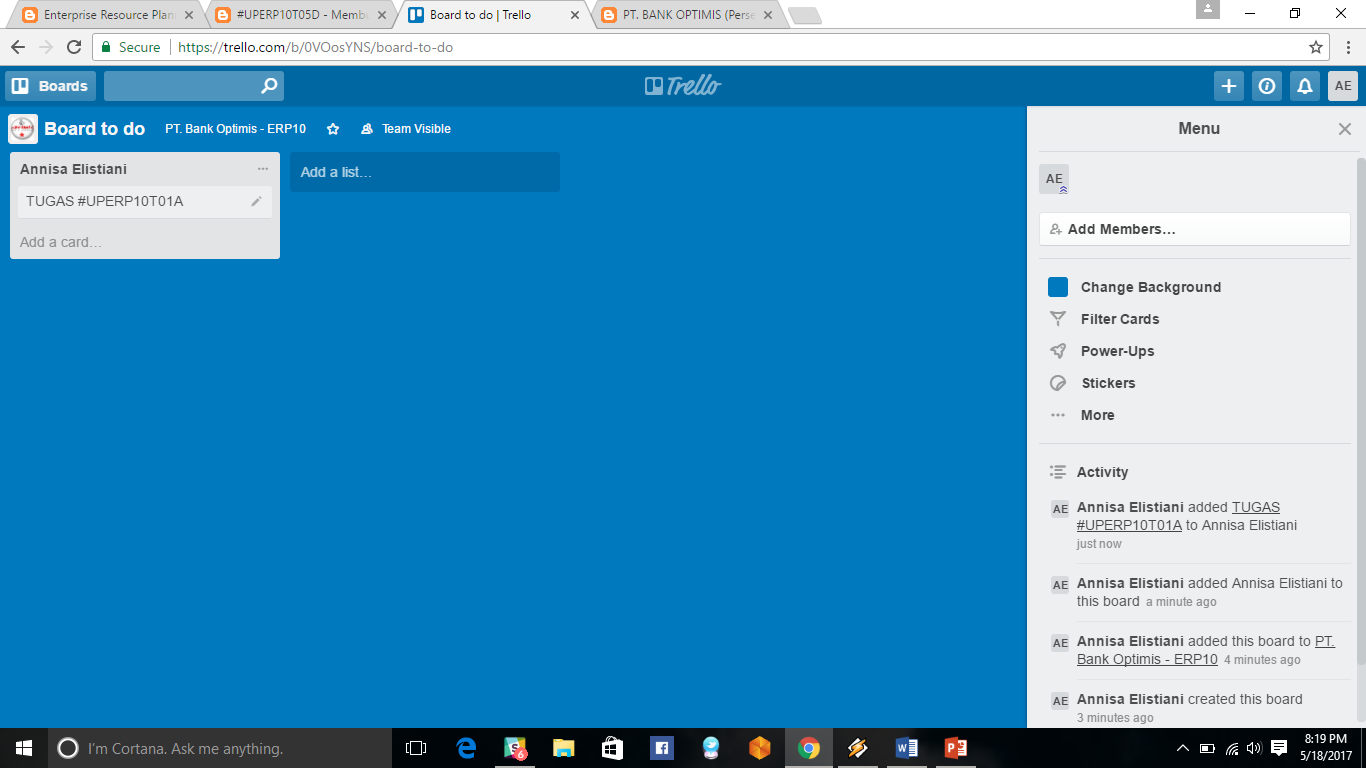Click the search magnifier icon
The height and width of the screenshot is (768, 1366).
click(x=269, y=86)
